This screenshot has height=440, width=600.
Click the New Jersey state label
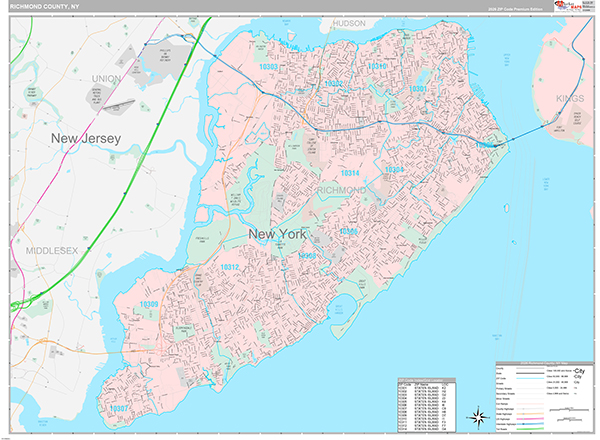(86, 138)
